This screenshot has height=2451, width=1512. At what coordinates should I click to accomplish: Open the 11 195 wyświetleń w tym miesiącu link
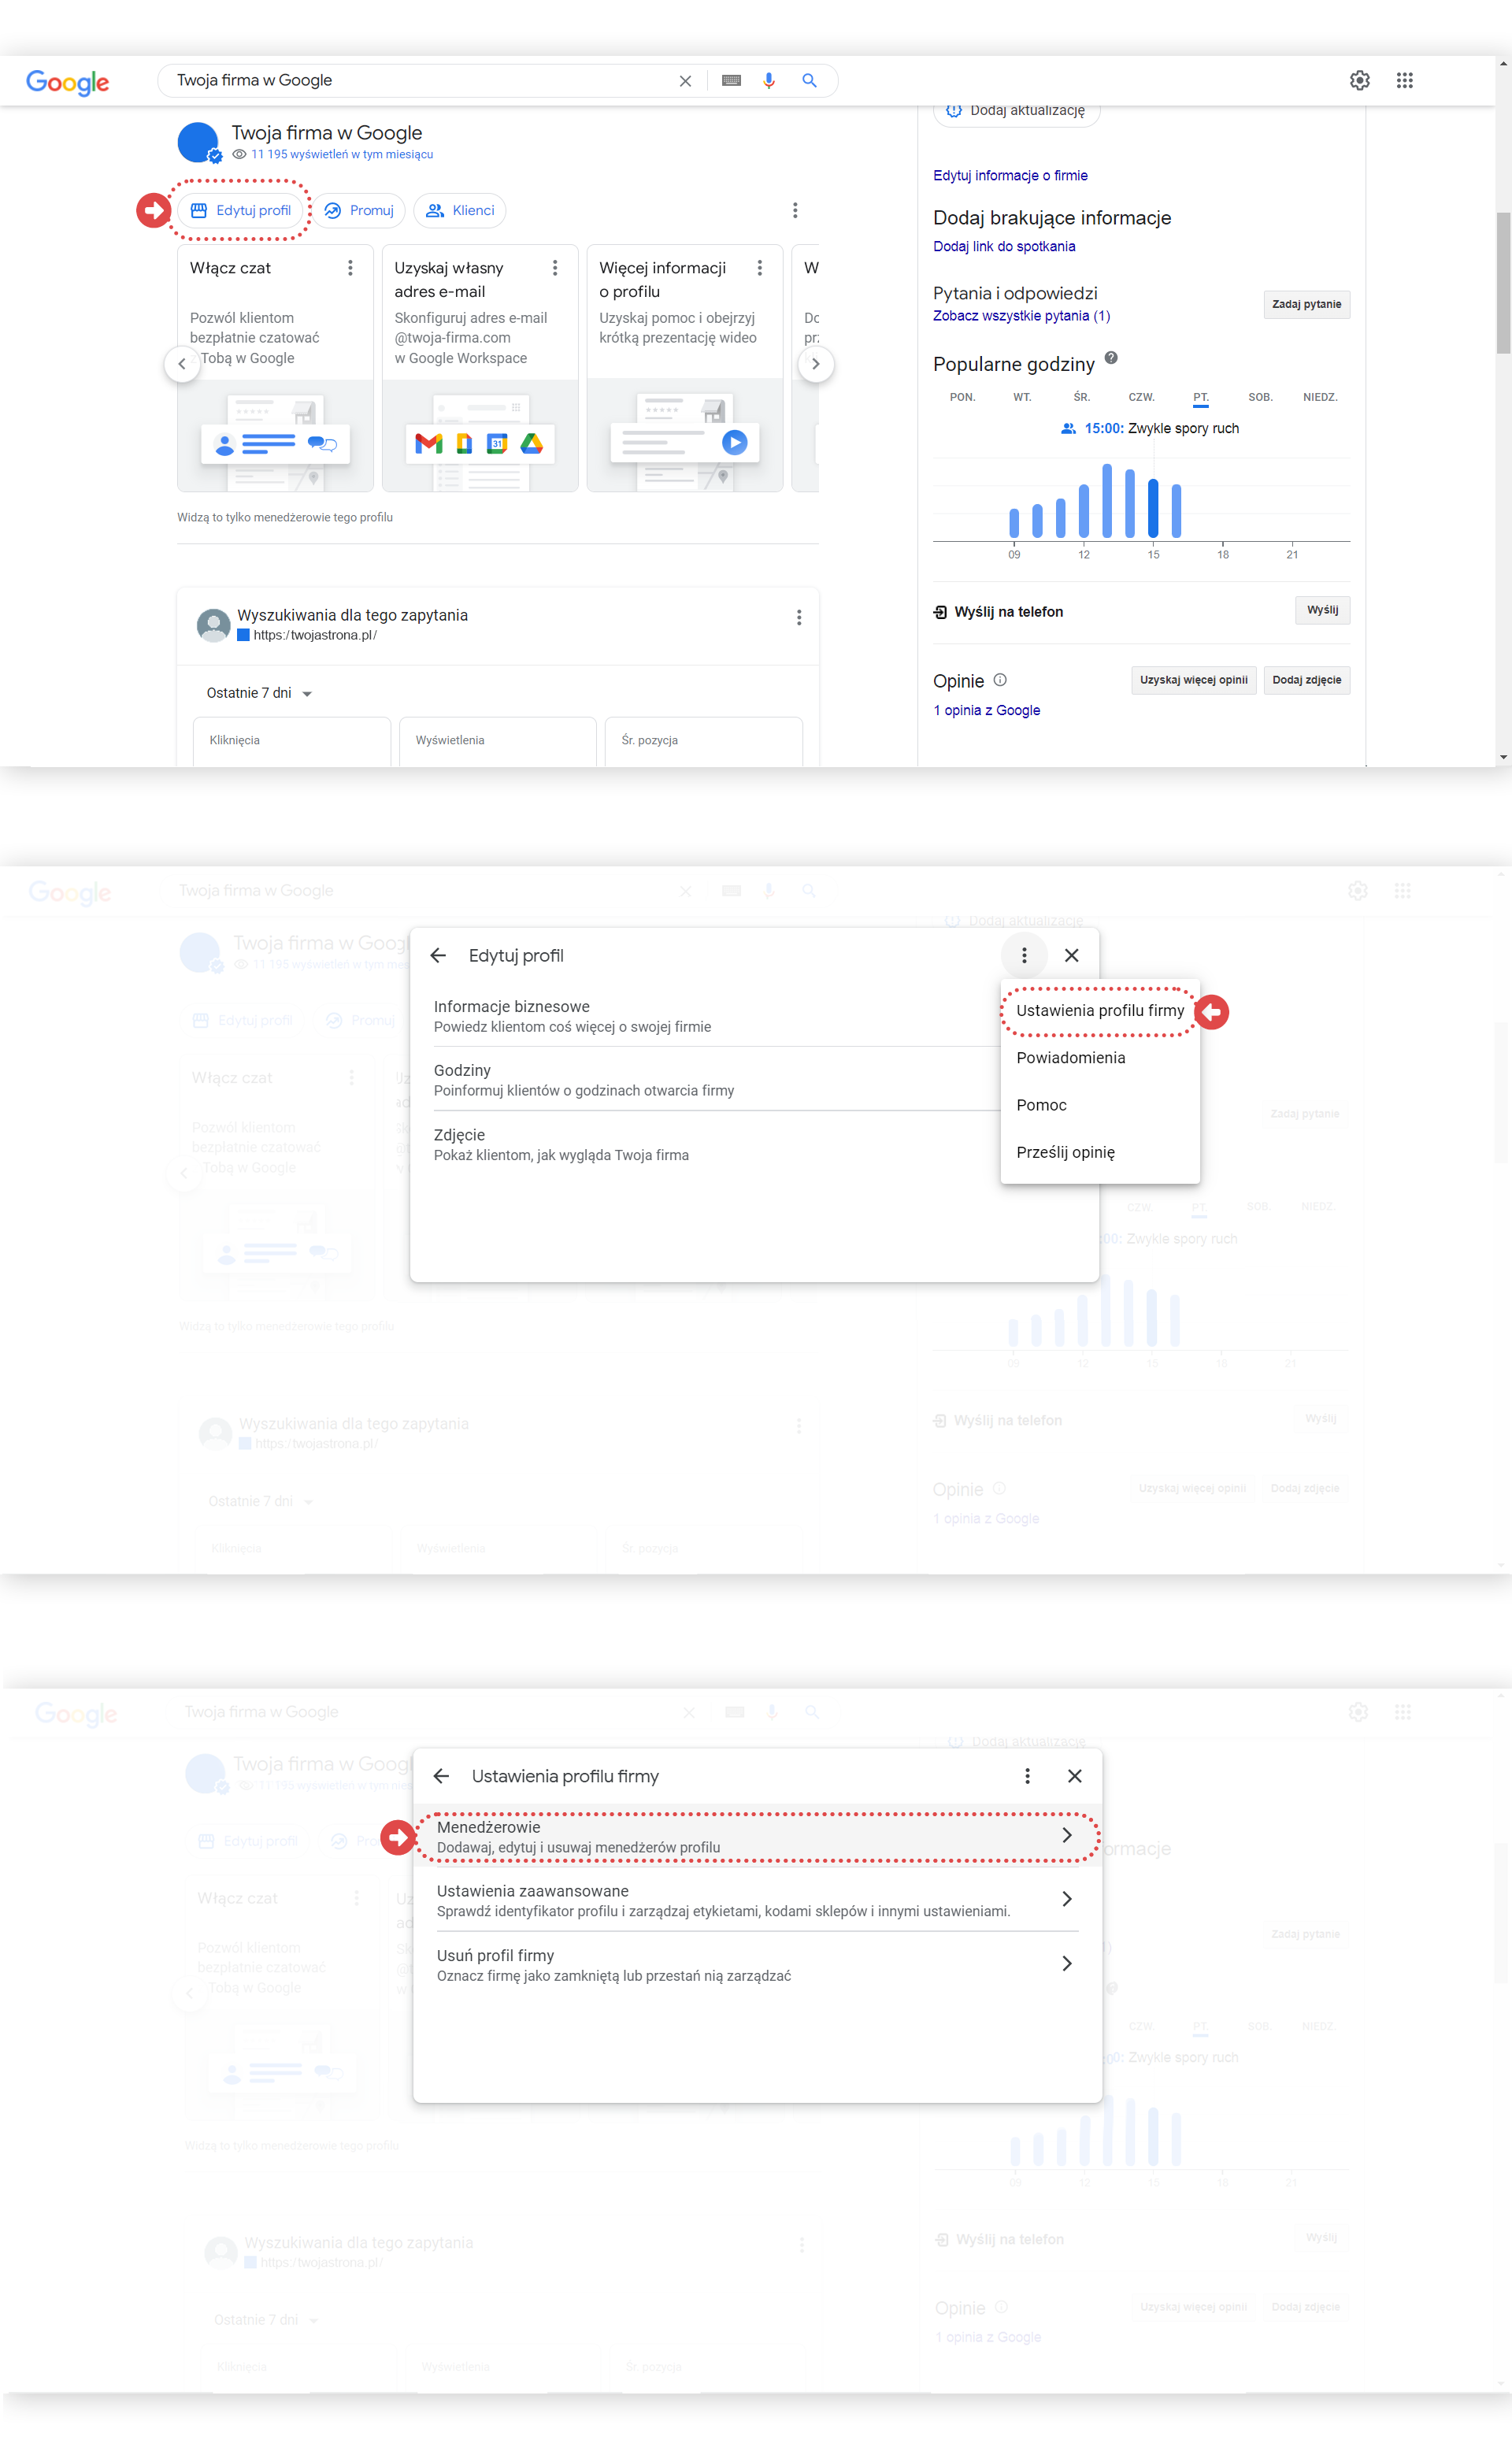[342, 155]
